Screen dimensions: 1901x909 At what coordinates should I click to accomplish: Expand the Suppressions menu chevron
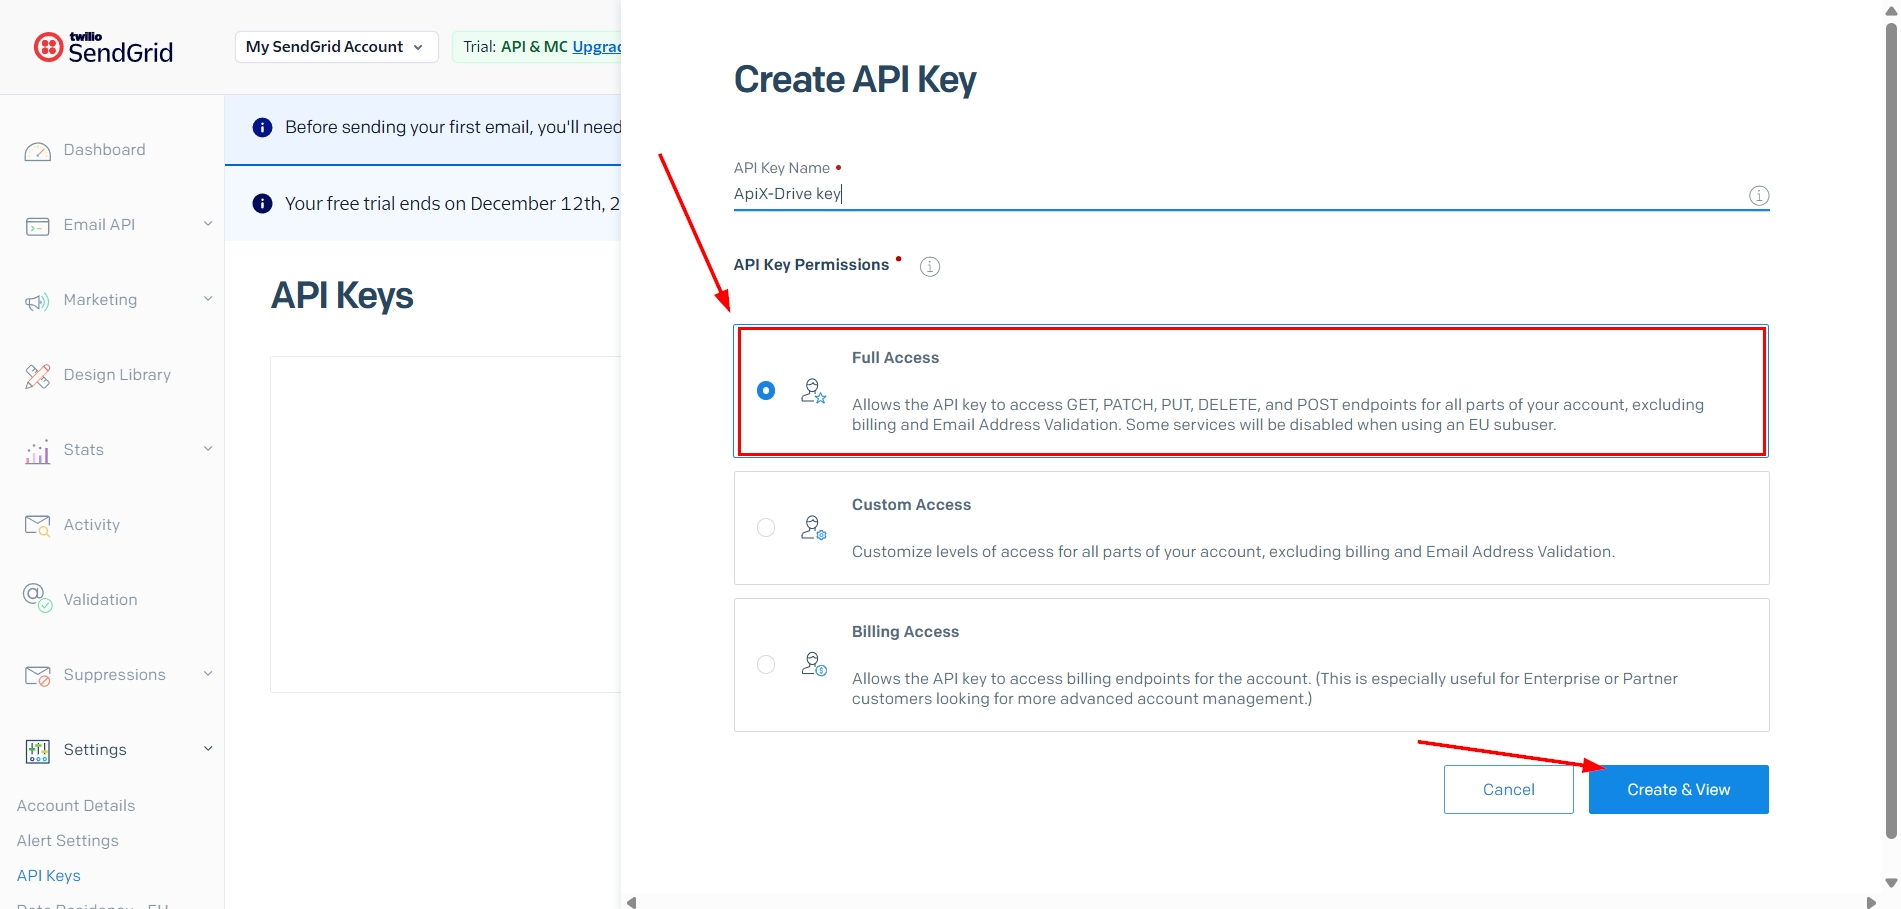[x=208, y=674]
